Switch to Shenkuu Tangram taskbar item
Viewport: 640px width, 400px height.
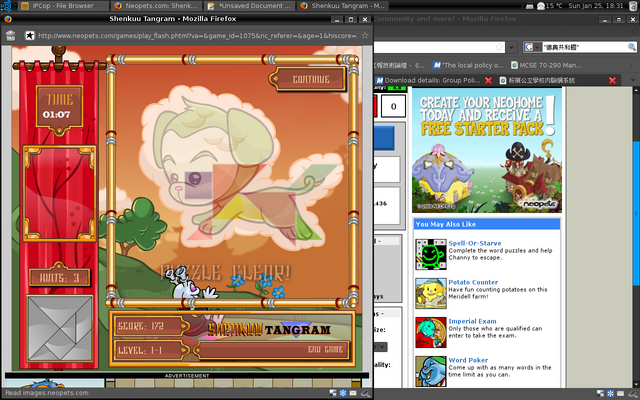(x=342, y=6)
